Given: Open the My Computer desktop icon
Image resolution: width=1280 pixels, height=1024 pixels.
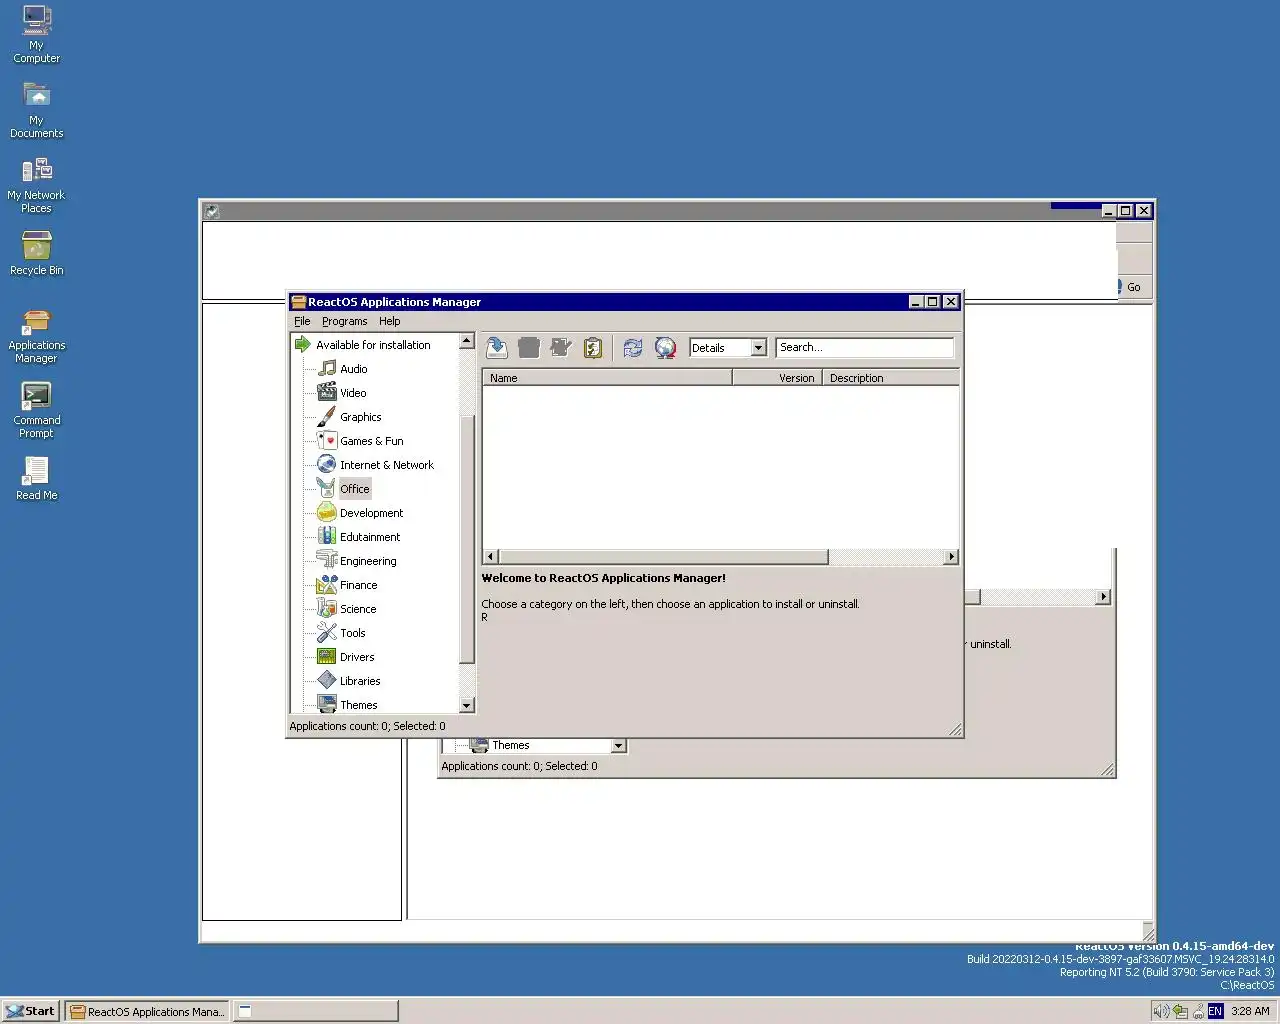Looking at the screenshot, I should [37, 35].
